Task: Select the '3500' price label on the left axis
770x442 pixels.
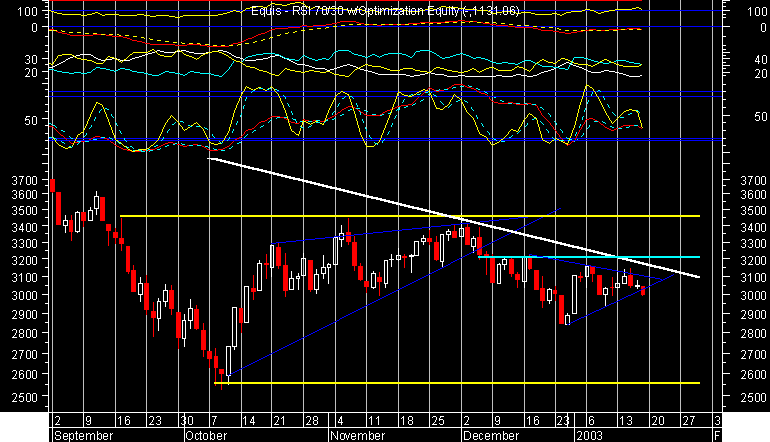Action: [25, 211]
